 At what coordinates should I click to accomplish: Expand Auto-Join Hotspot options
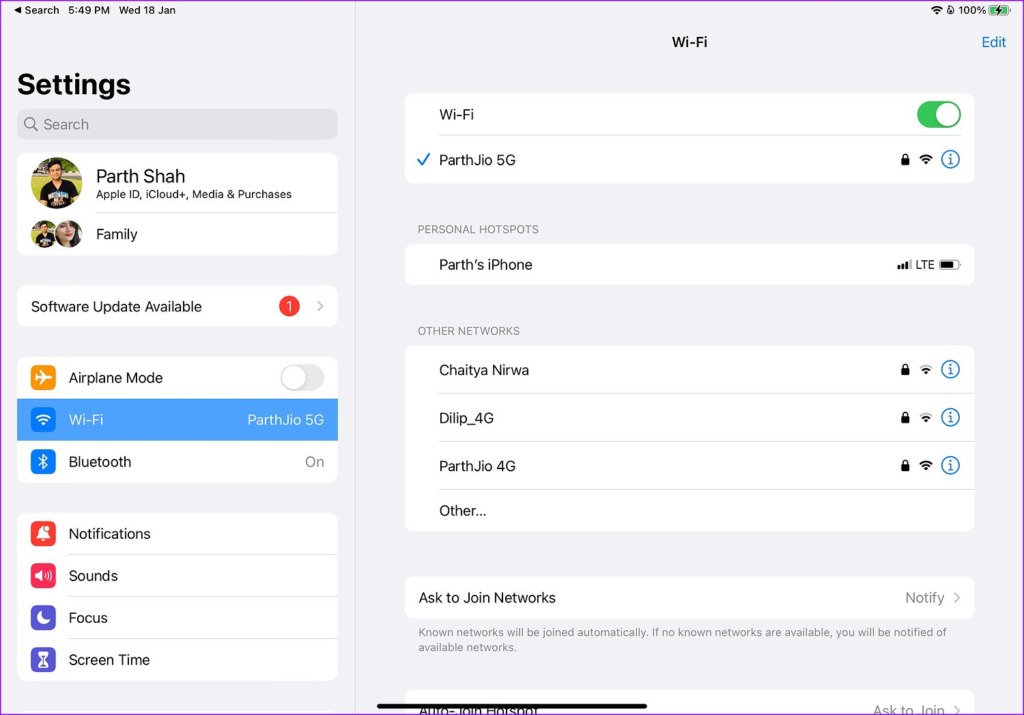click(x=689, y=707)
